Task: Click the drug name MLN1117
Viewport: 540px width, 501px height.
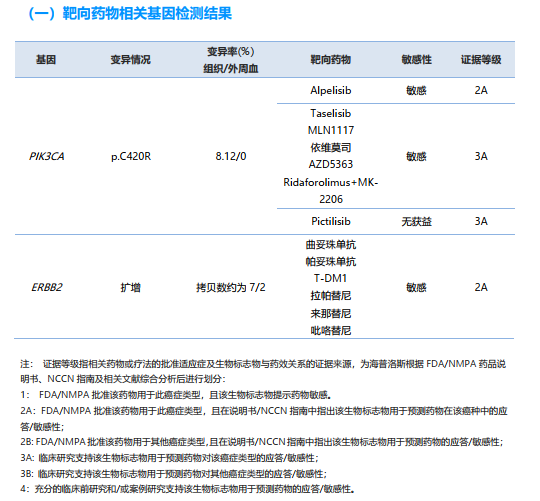Action: pyautogui.click(x=331, y=130)
